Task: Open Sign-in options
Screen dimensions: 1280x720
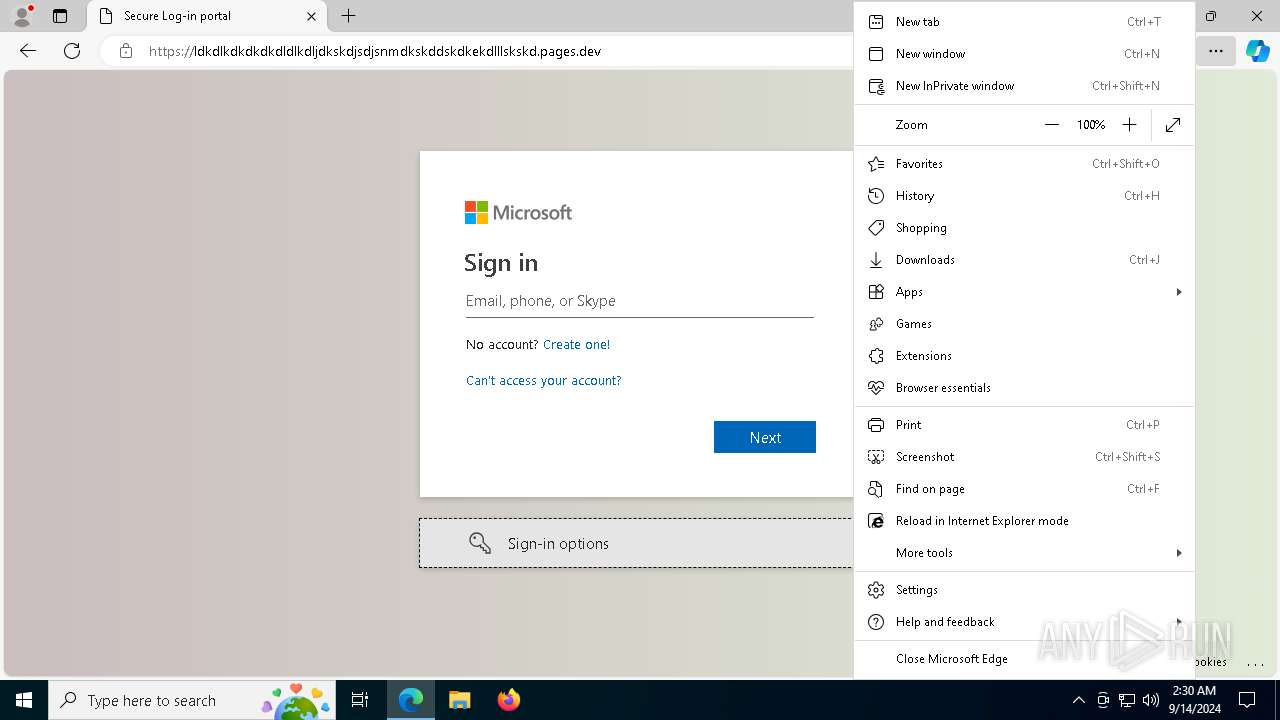Action: (636, 543)
